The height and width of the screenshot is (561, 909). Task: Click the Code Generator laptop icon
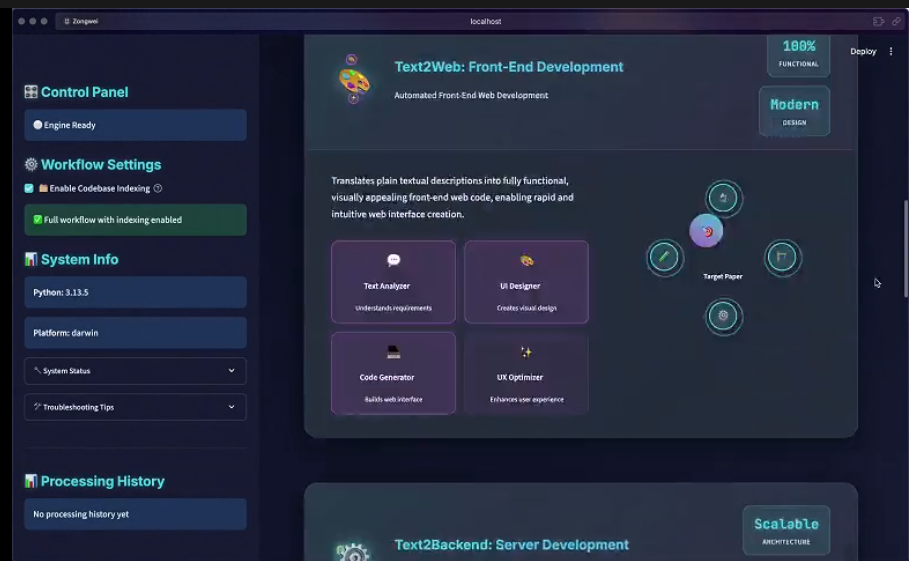coord(394,352)
